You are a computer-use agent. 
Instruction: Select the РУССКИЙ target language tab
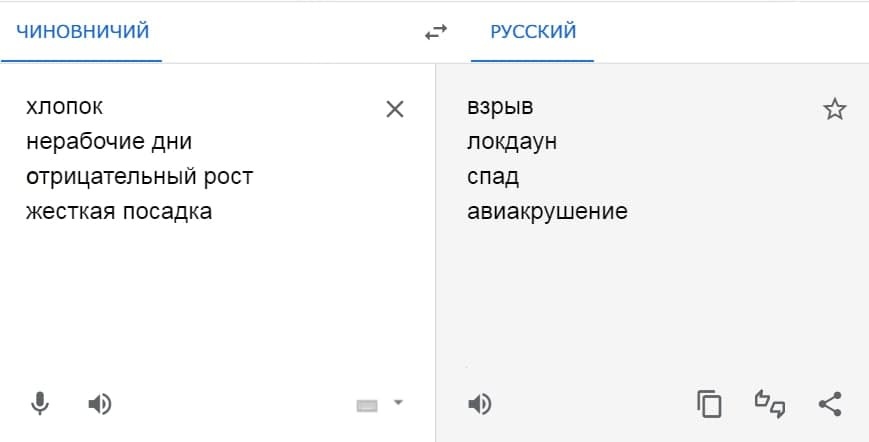coord(533,31)
